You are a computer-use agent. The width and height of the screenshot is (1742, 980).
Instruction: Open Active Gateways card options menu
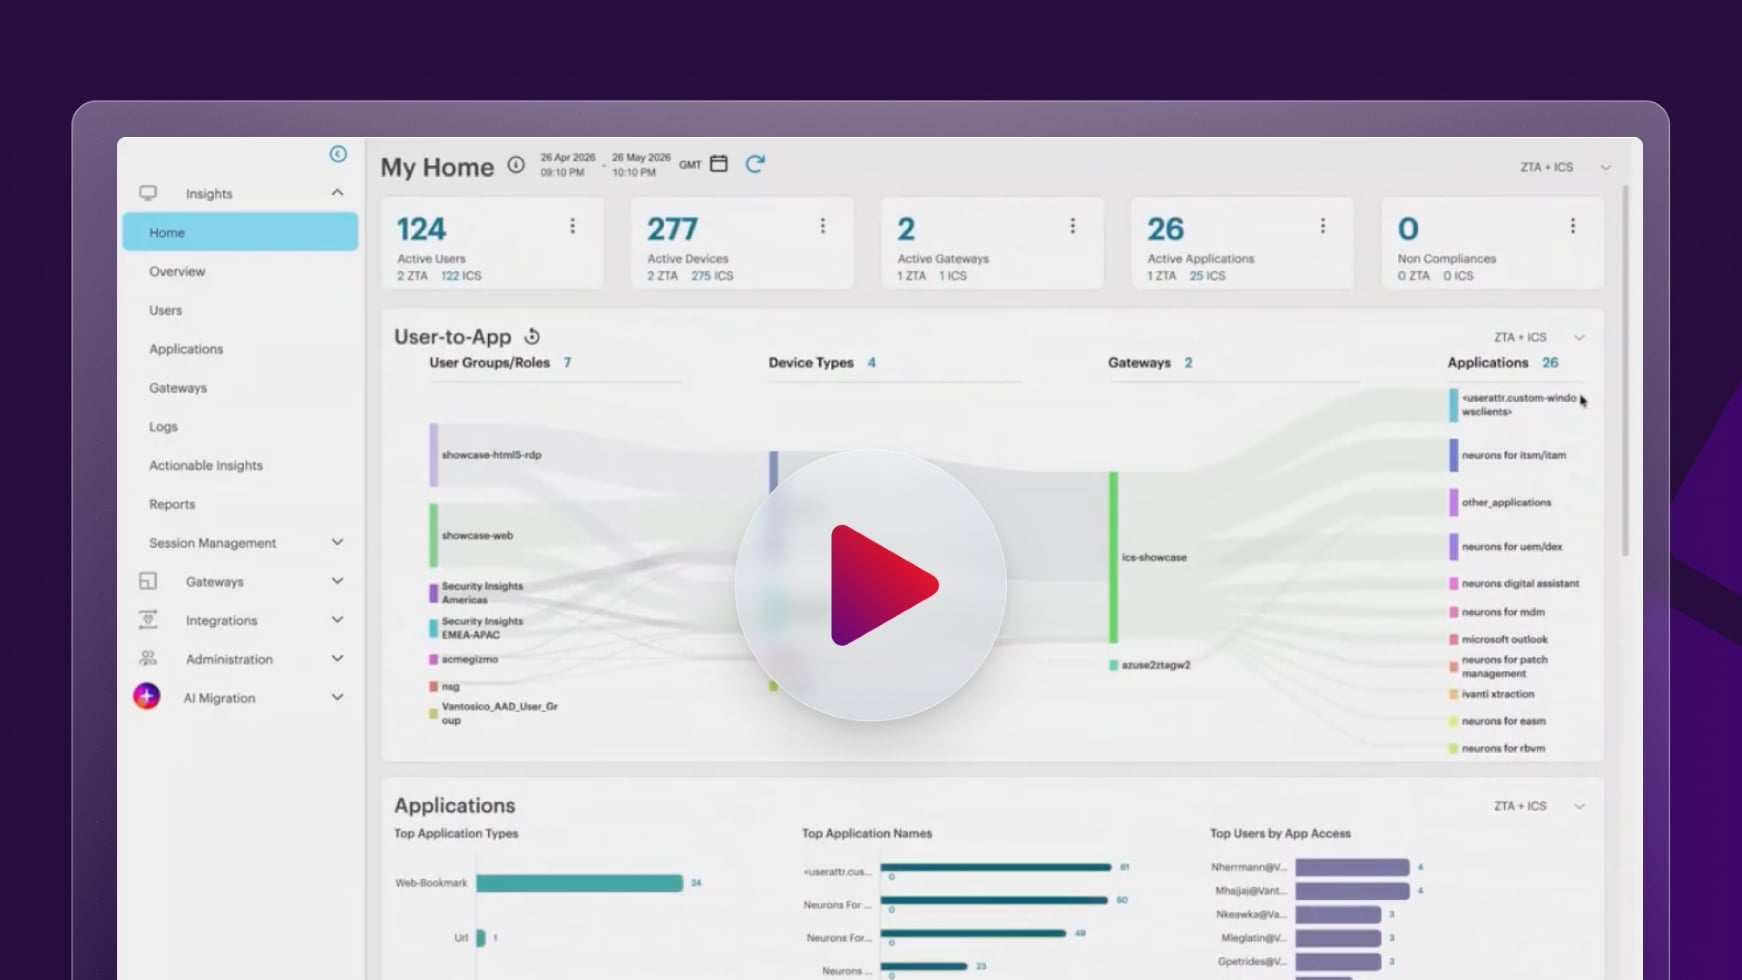pos(1072,226)
